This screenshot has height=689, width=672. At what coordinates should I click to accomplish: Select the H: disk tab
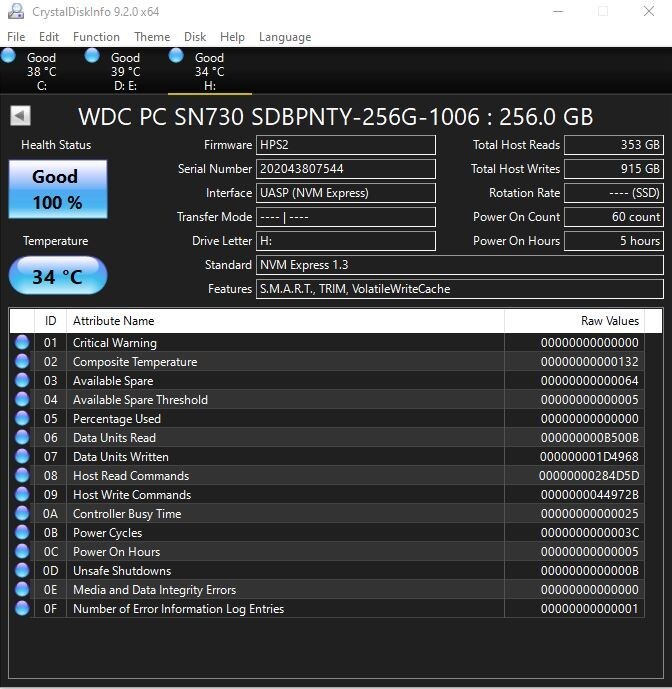coord(210,71)
